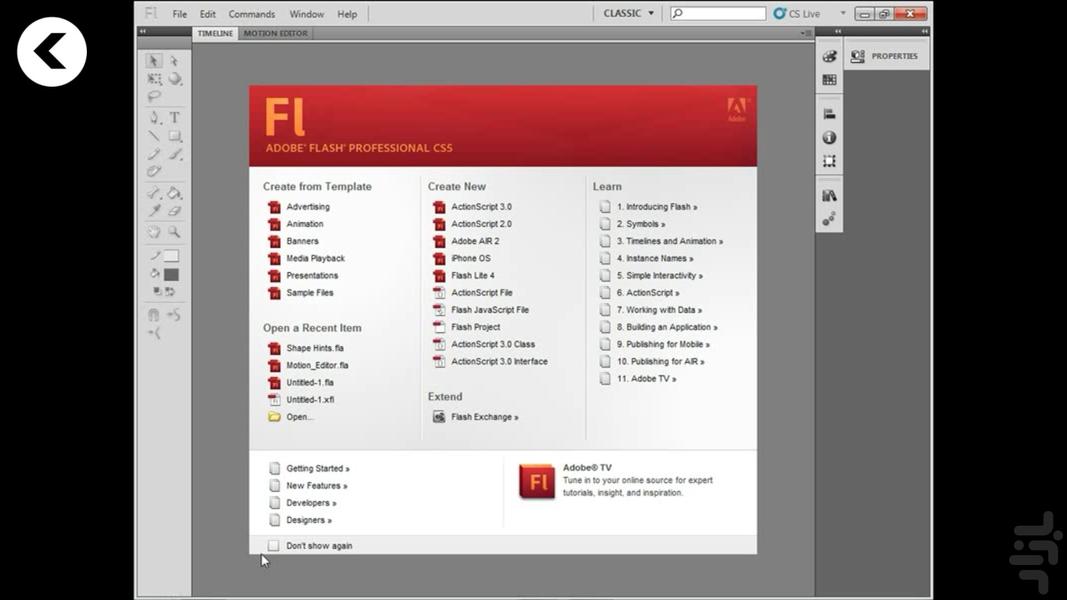Collapse the Properties panel dock arrows
The height and width of the screenshot is (600, 1067).
[x=925, y=31]
